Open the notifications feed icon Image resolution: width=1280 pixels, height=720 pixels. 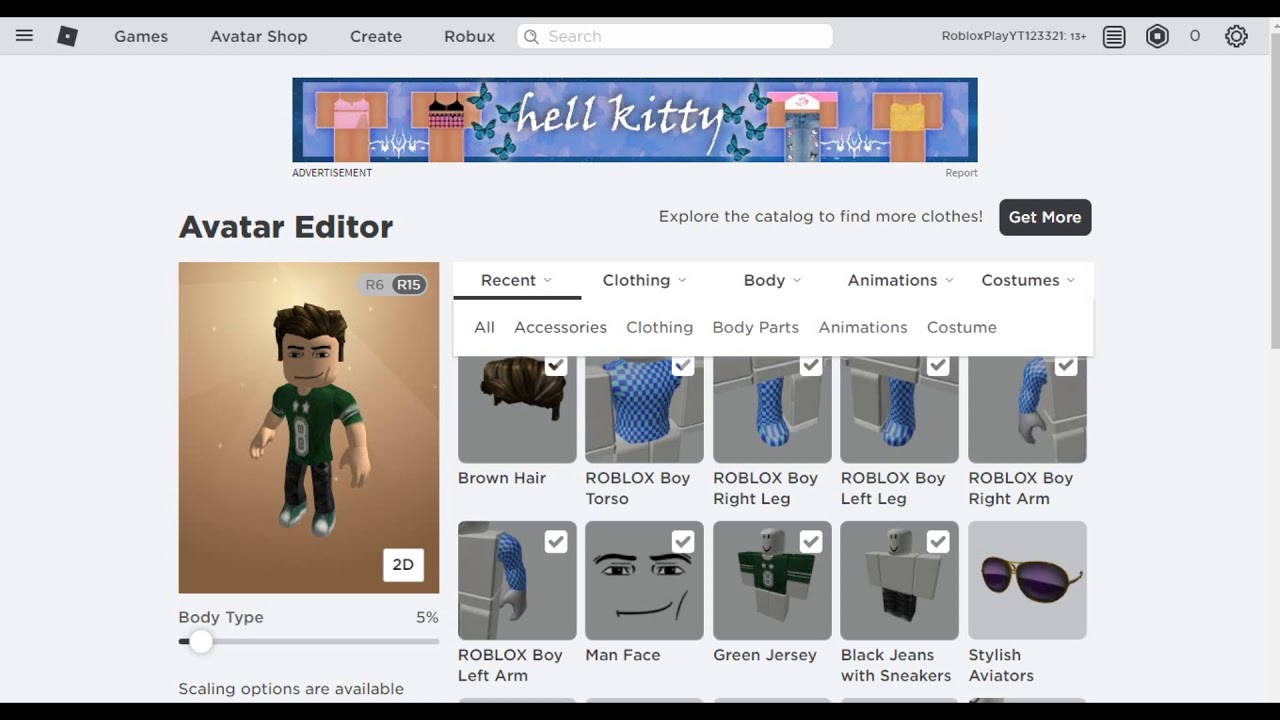point(1114,37)
